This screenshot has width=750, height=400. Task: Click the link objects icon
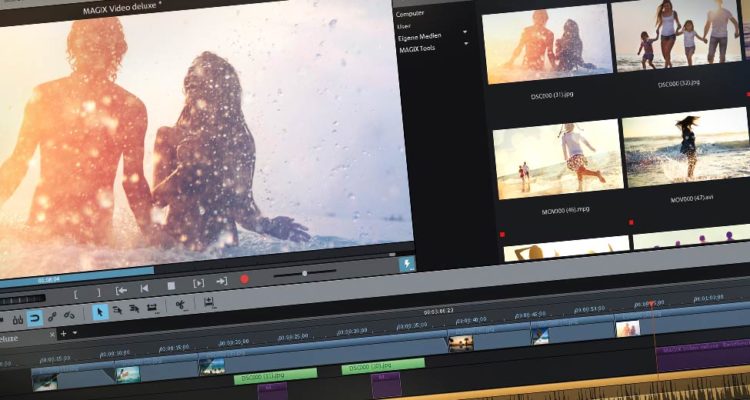click(52, 316)
